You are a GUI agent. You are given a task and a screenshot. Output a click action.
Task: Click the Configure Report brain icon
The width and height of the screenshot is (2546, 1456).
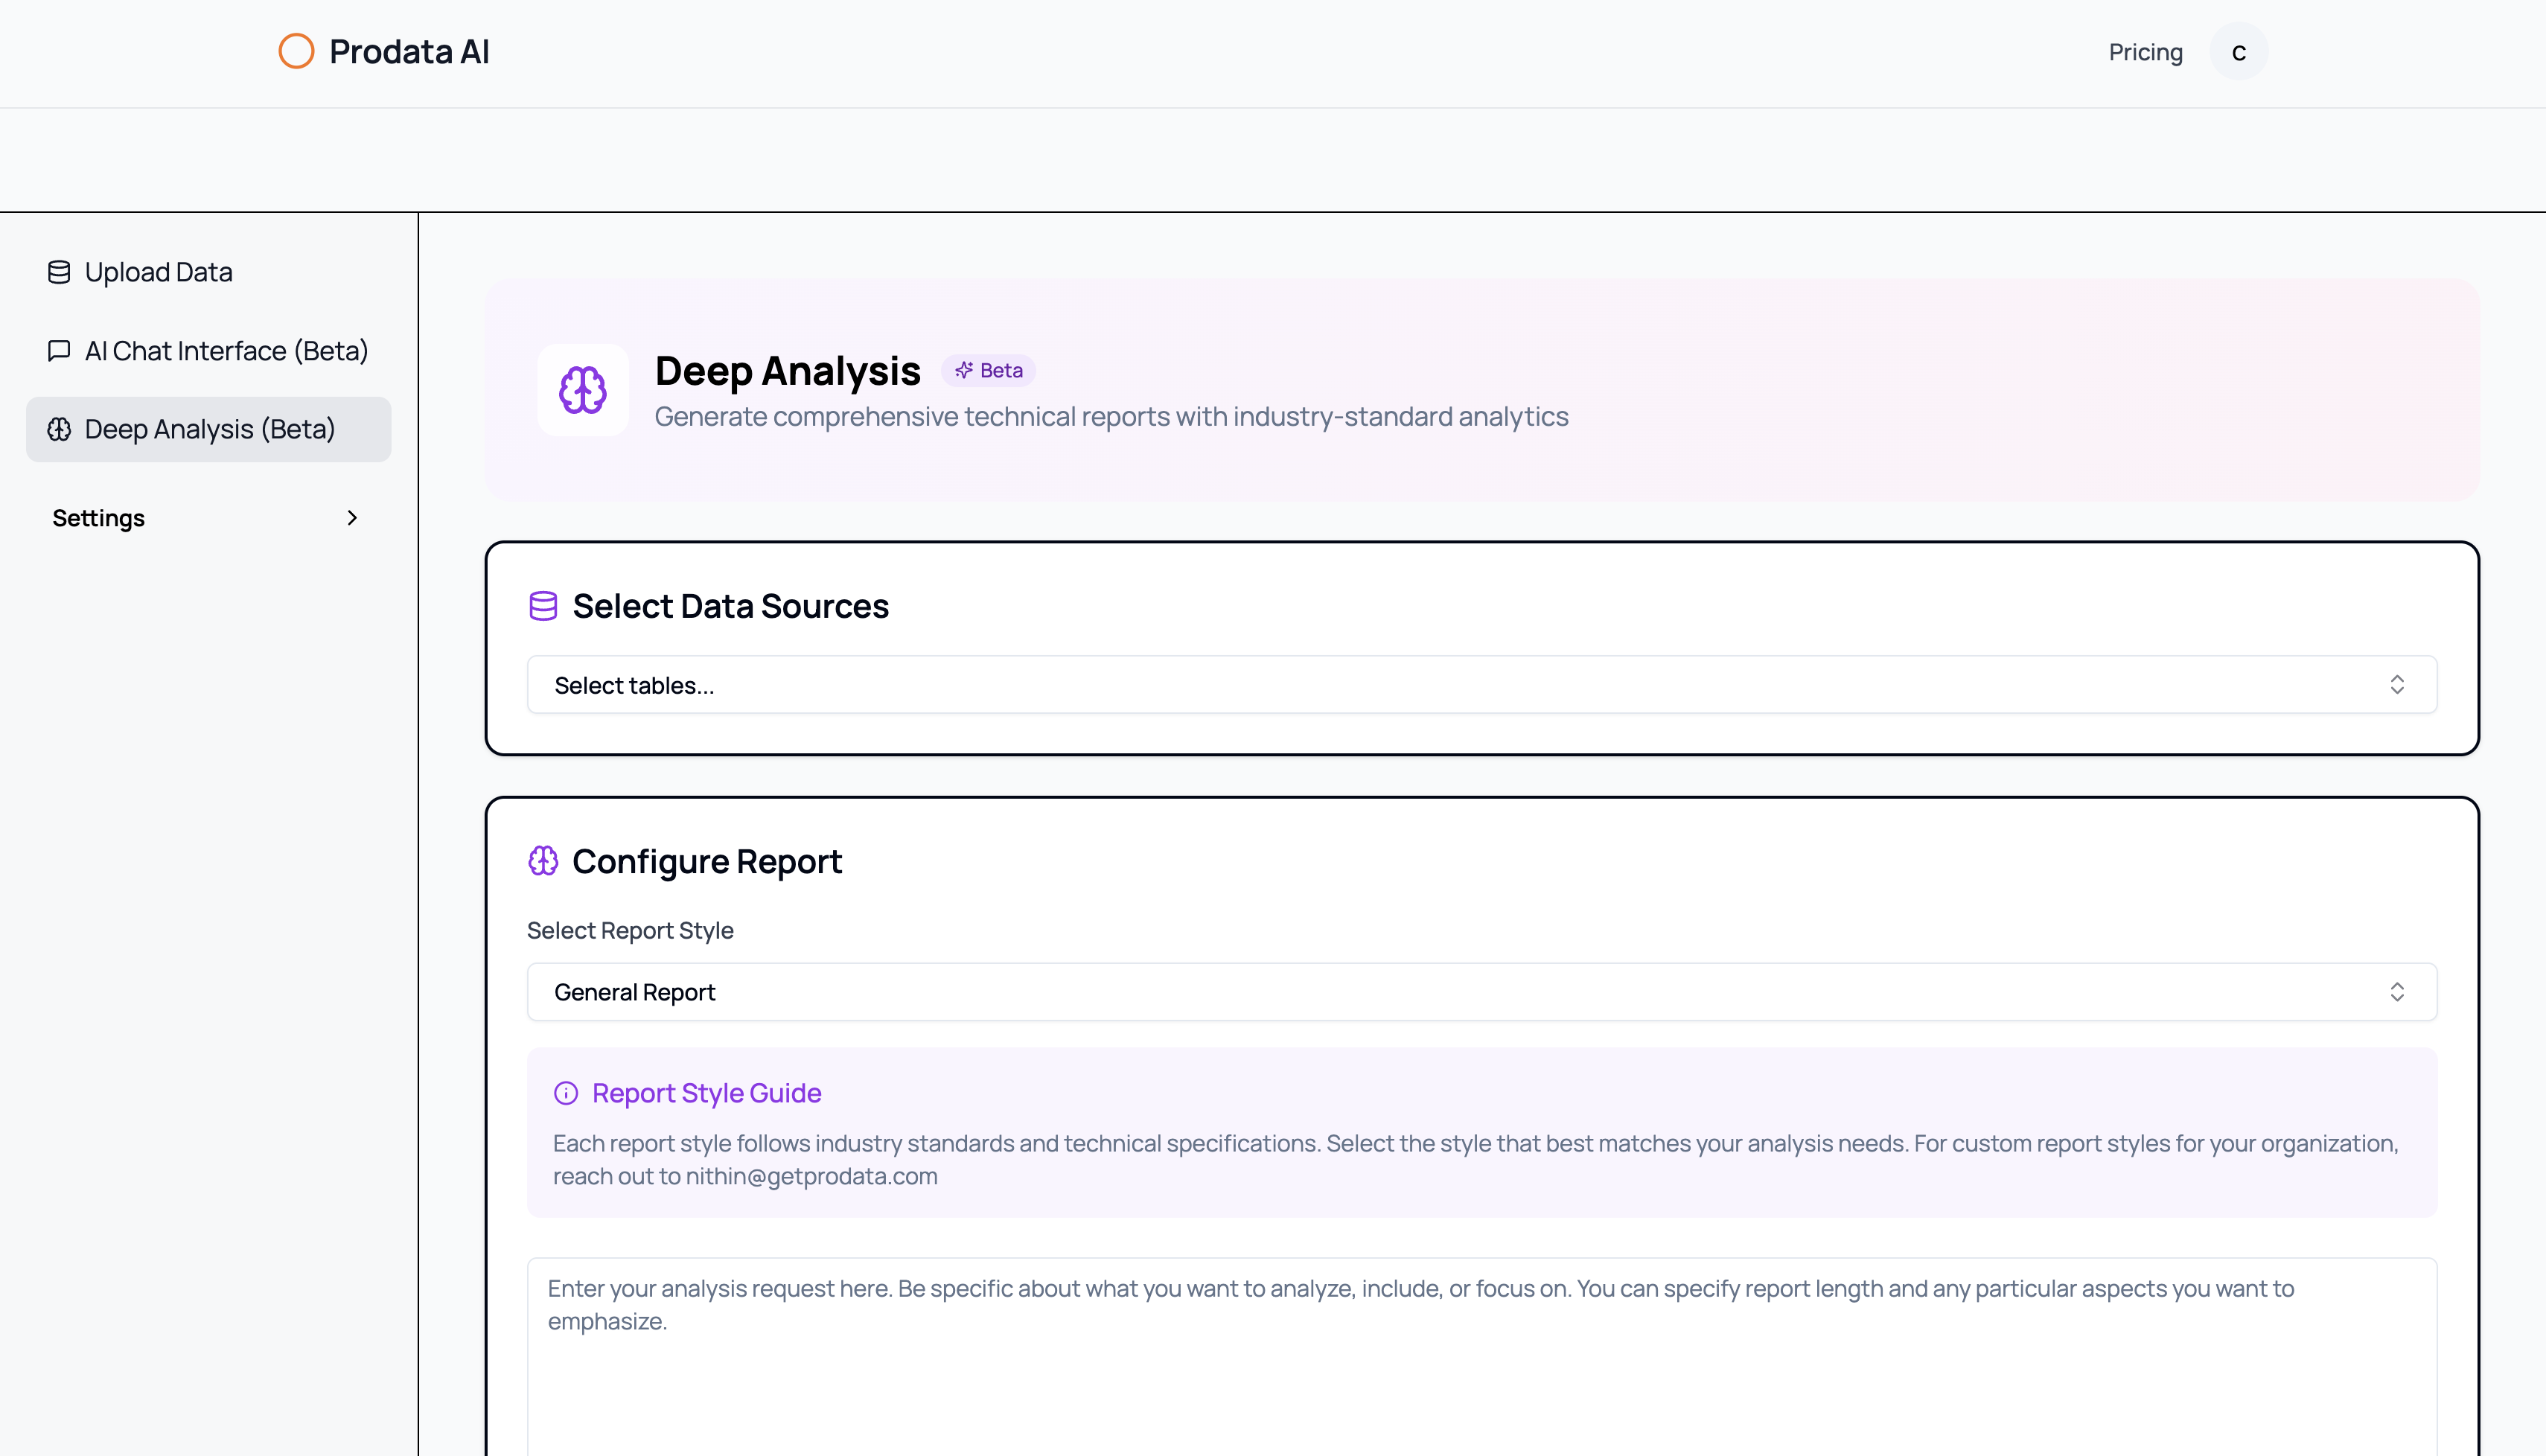point(543,861)
